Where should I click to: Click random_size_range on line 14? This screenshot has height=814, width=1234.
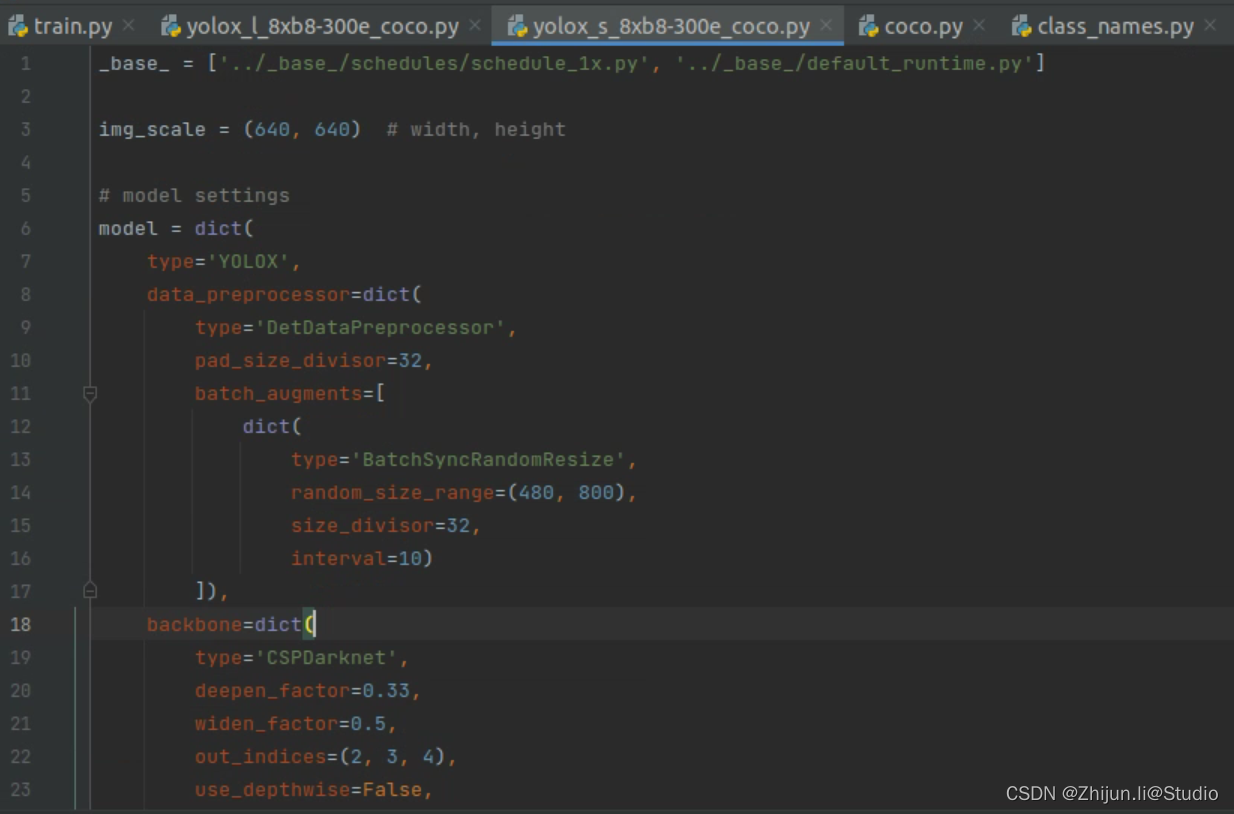point(393,493)
